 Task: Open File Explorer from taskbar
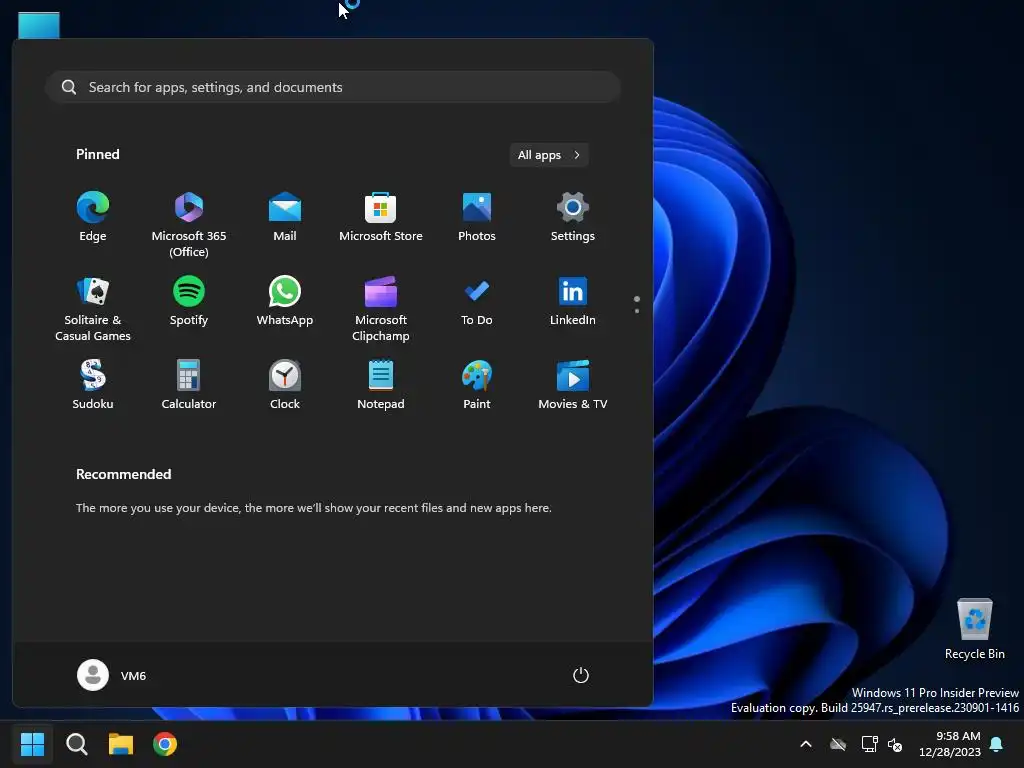pos(121,744)
